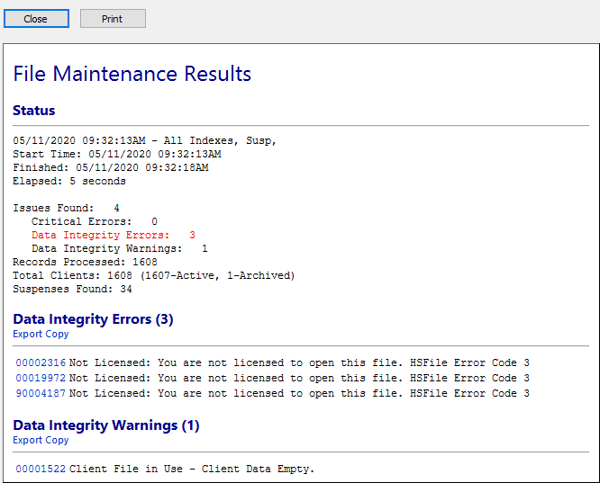Select the All Indexes, Susp, line

[144, 141]
